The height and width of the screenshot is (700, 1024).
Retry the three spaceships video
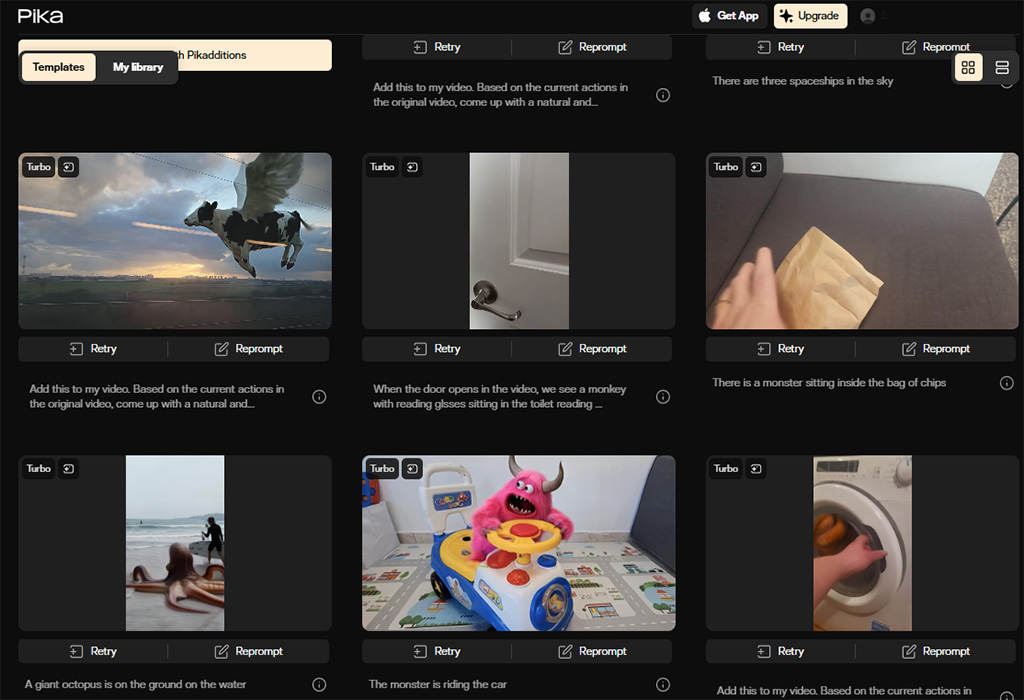point(780,47)
